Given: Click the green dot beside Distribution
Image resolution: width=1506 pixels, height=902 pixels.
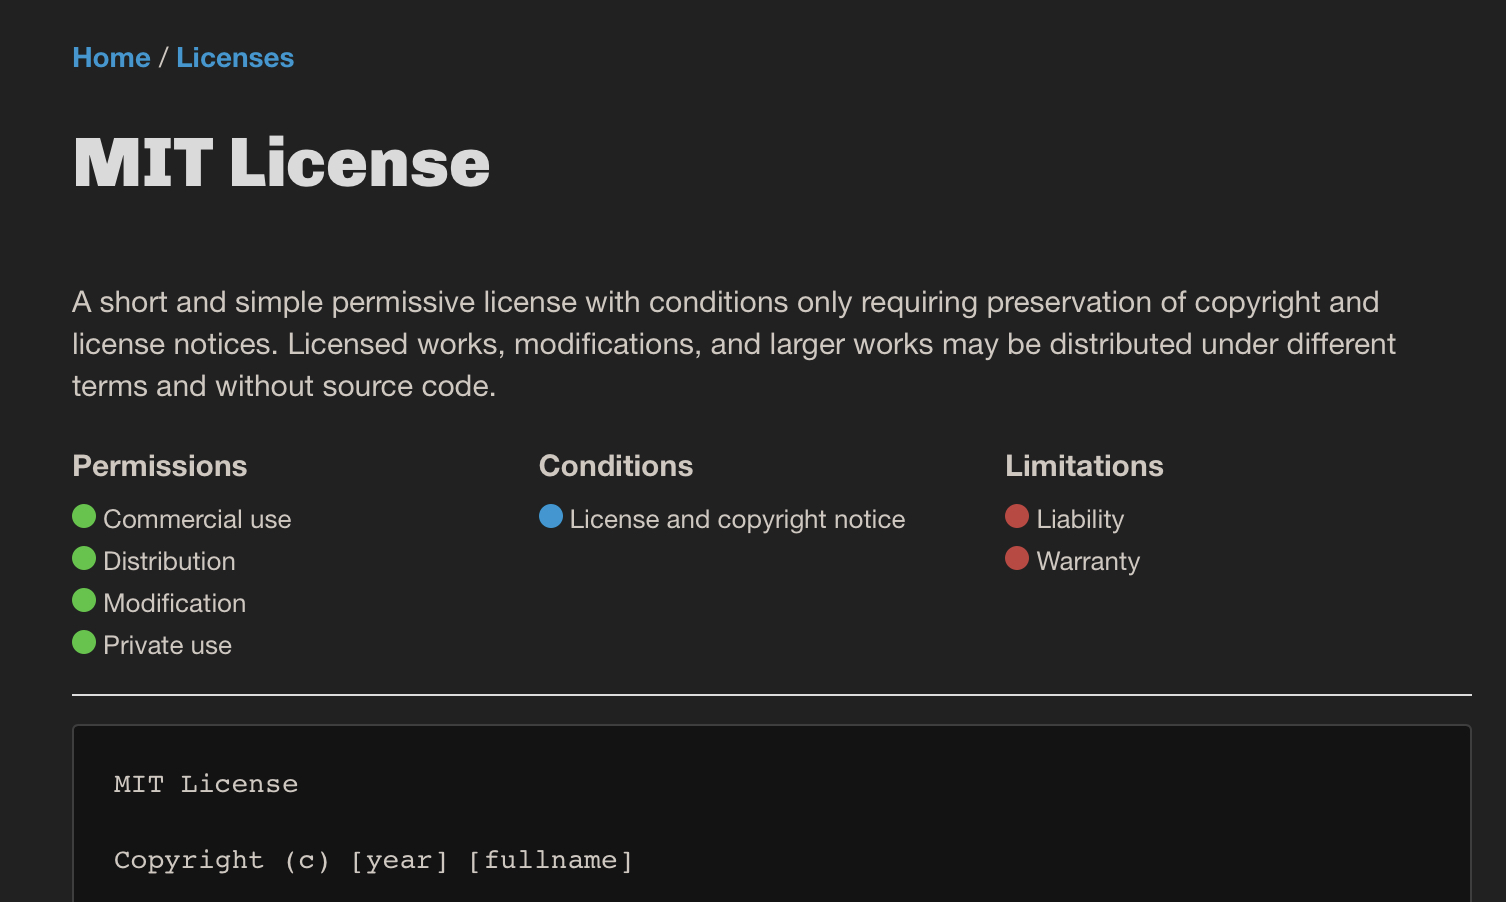Looking at the screenshot, I should [x=84, y=559].
